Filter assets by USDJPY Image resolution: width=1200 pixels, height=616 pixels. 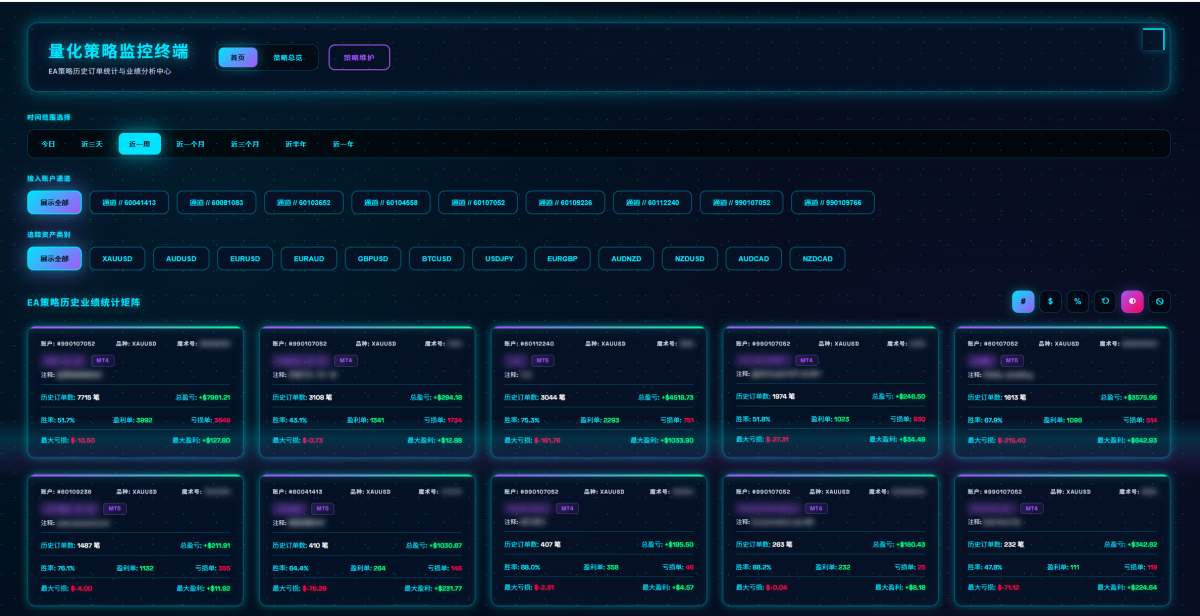click(x=499, y=258)
